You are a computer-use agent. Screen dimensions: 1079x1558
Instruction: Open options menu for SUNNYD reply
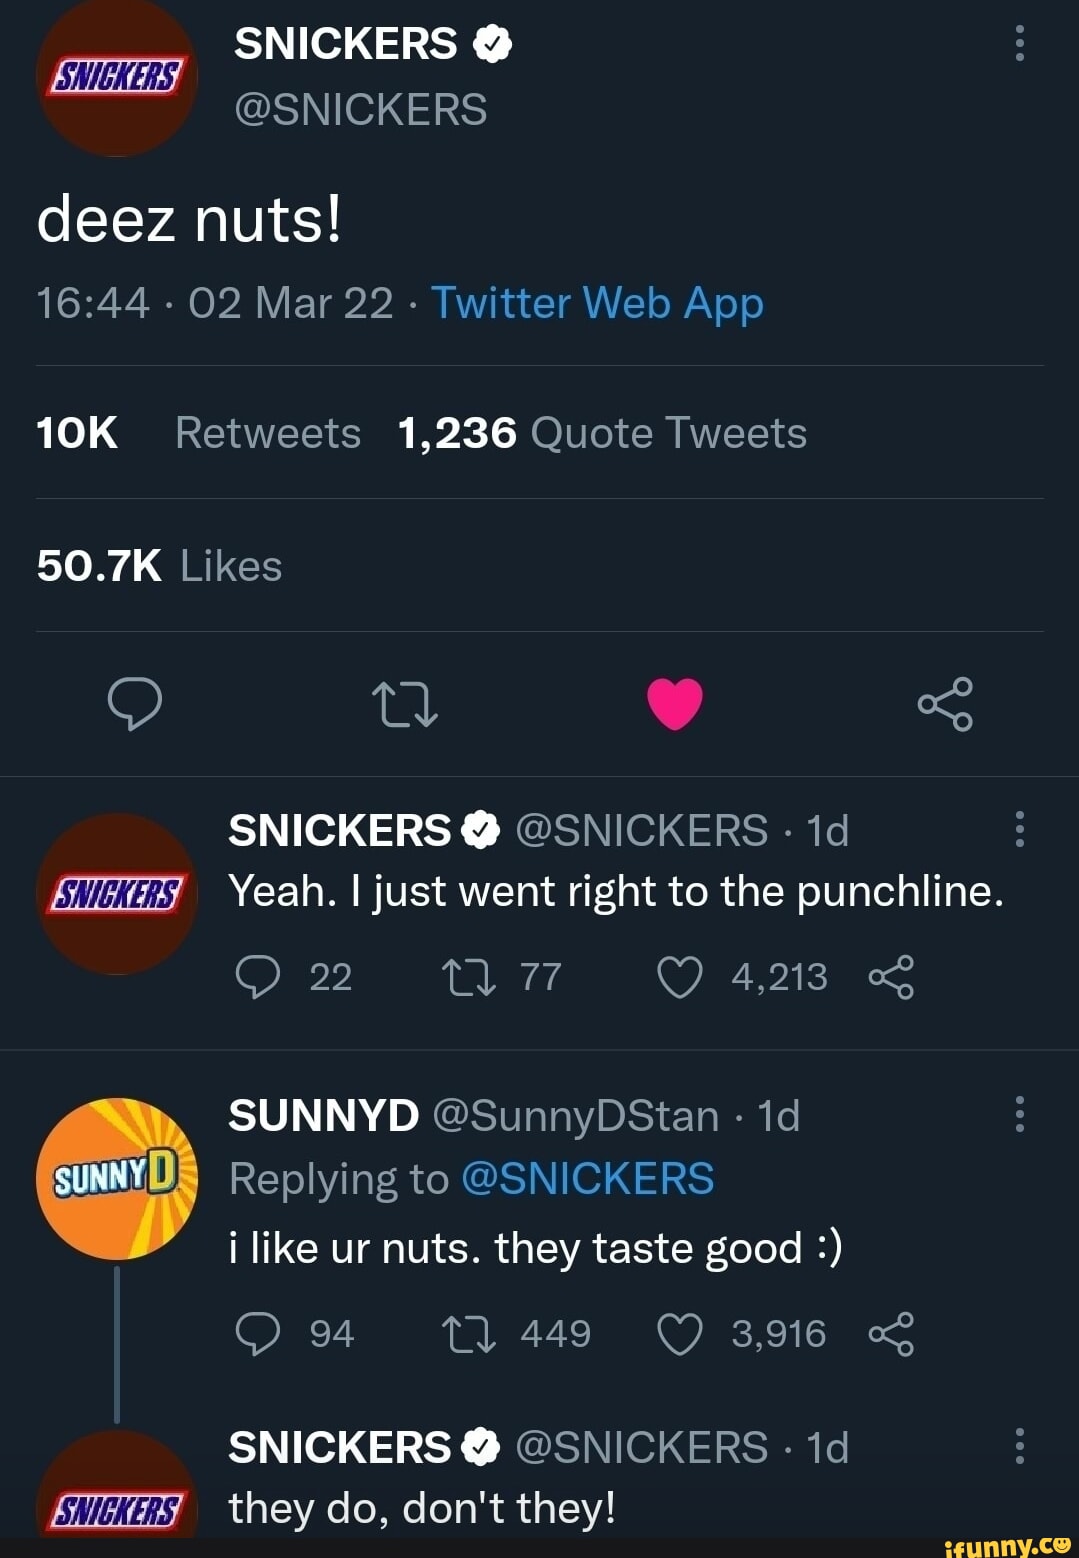coord(1019,1114)
